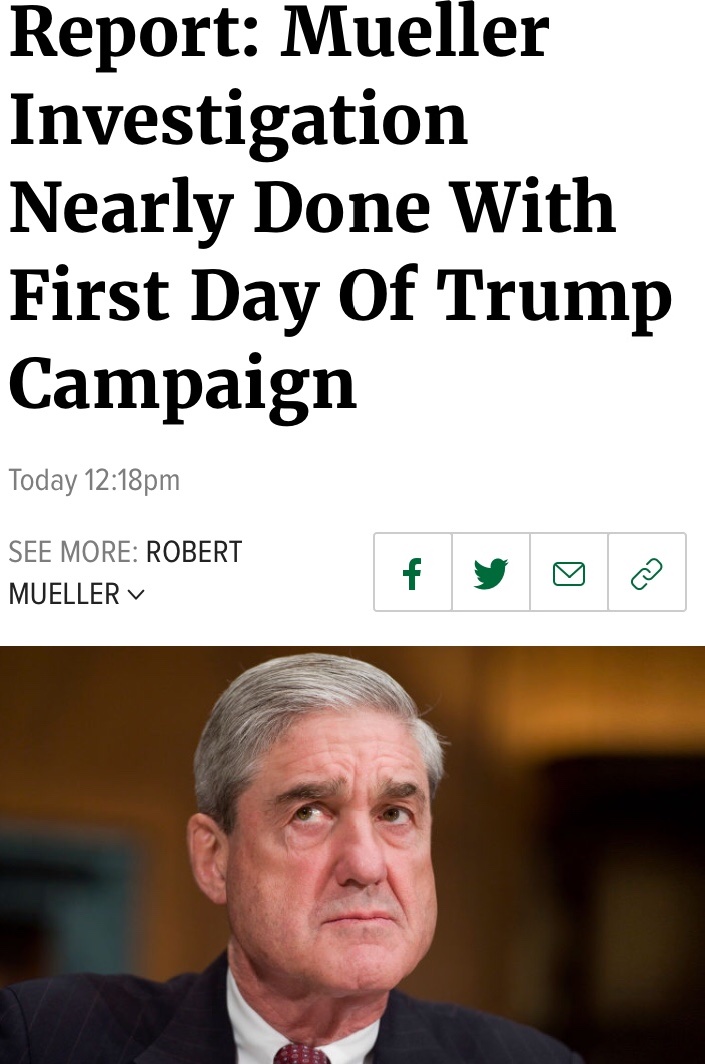705x1064 pixels.
Task: Click the MUELLER text beside the chevron
Action: [64, 595]
